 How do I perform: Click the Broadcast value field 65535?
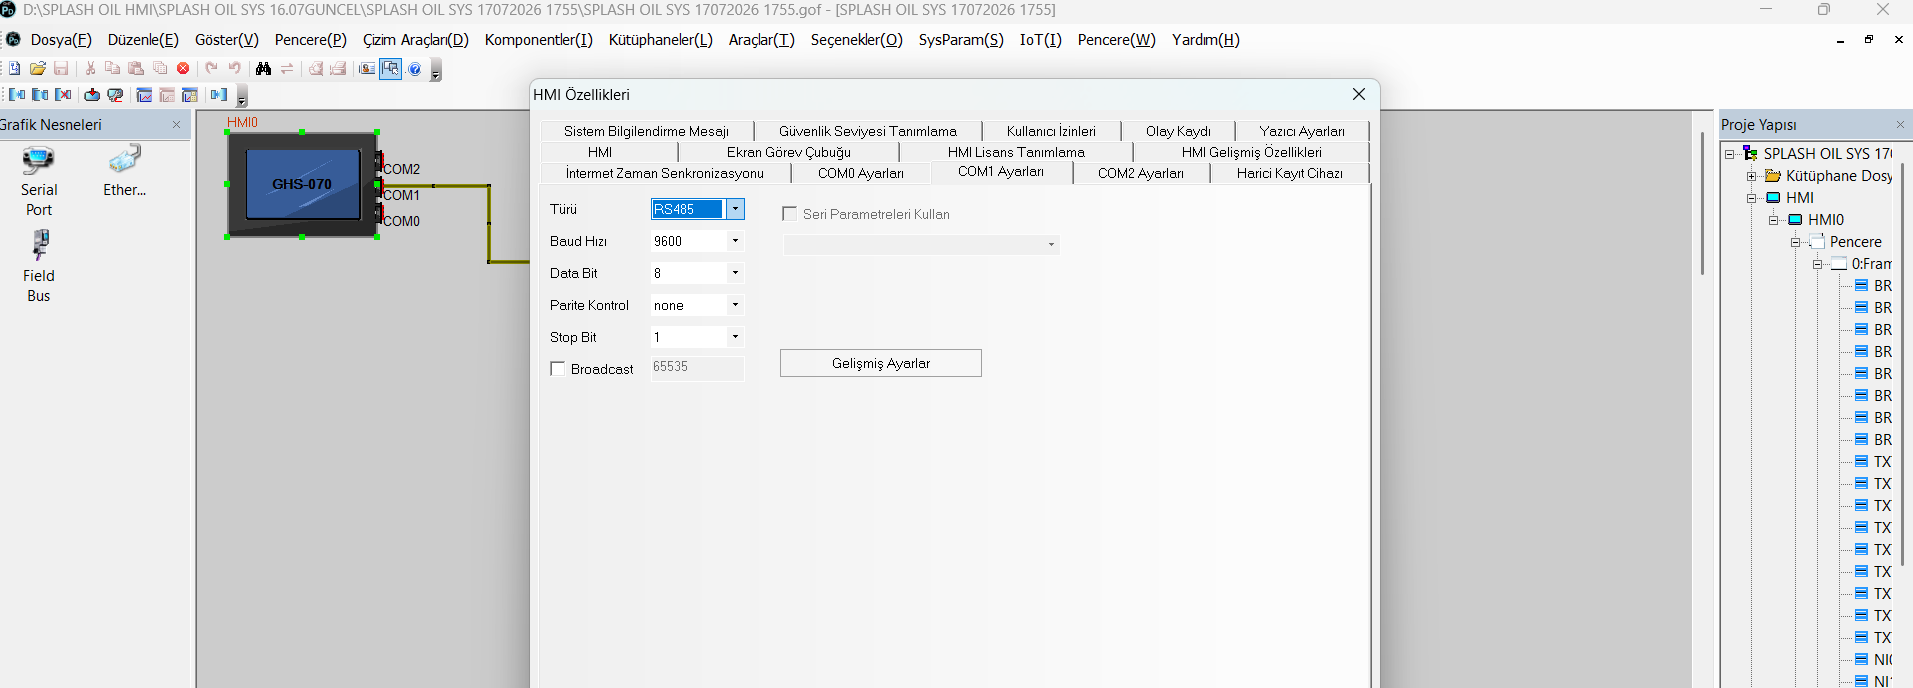tap(697, 367)
